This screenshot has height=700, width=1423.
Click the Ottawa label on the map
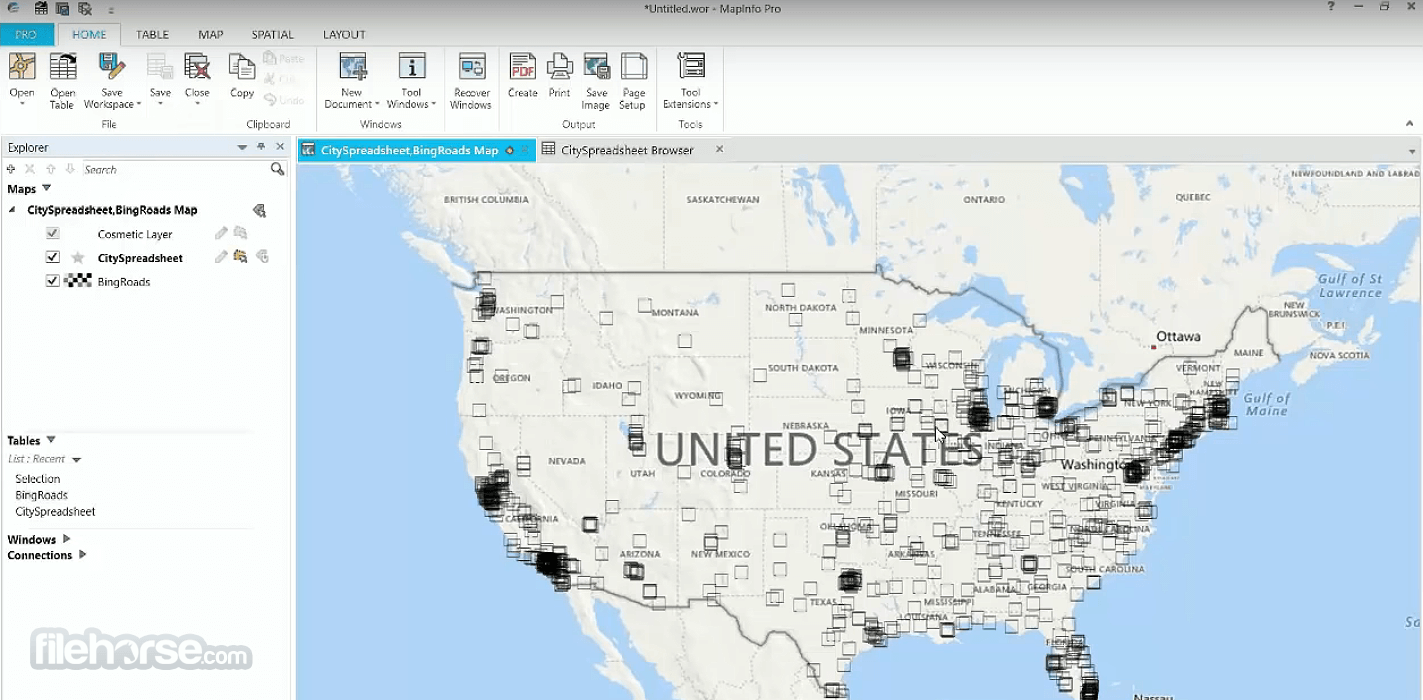(1178, 336)
